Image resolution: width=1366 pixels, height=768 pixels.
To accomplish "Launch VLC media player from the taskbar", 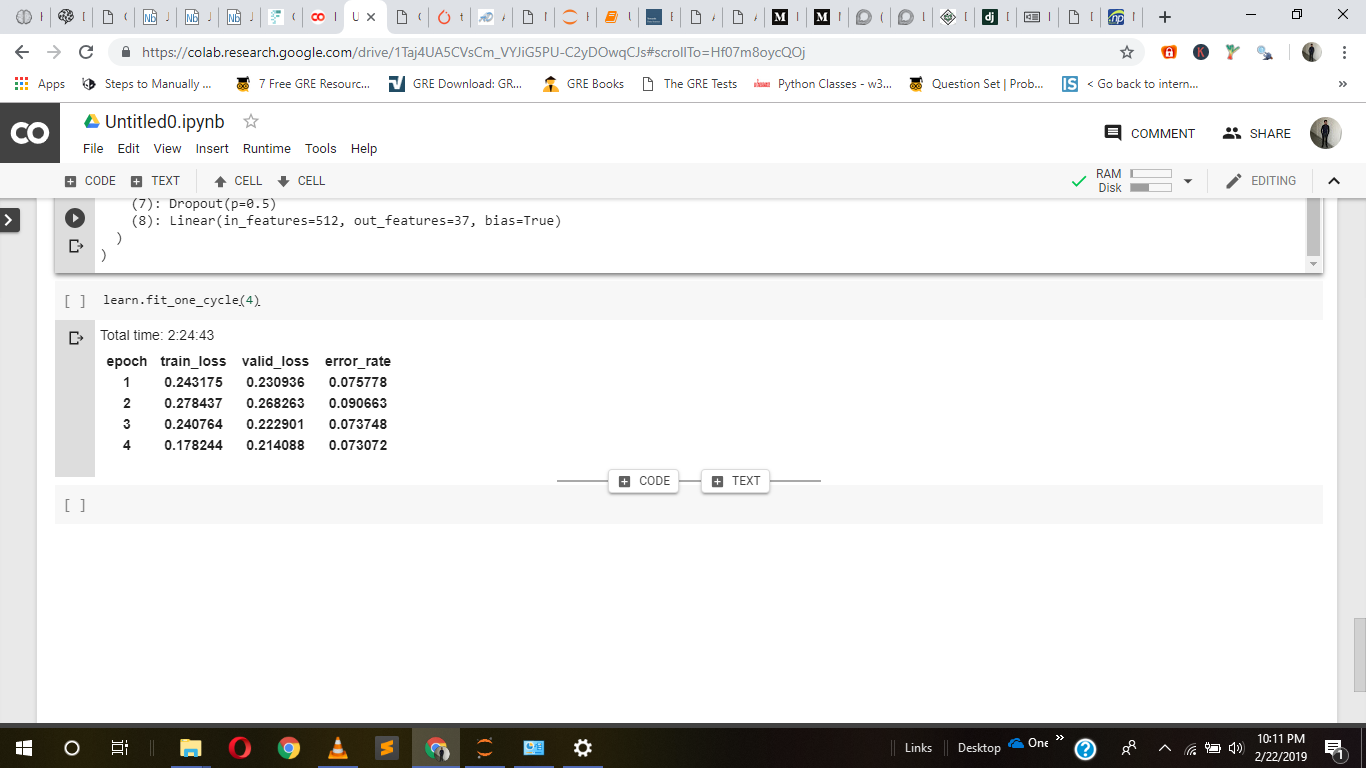I will click(x=338, y=748).
